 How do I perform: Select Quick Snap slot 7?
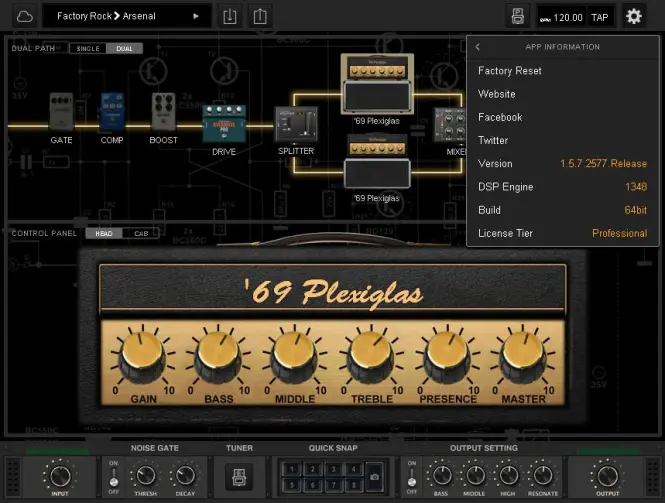pyautogui.click(x=333, y=484)
